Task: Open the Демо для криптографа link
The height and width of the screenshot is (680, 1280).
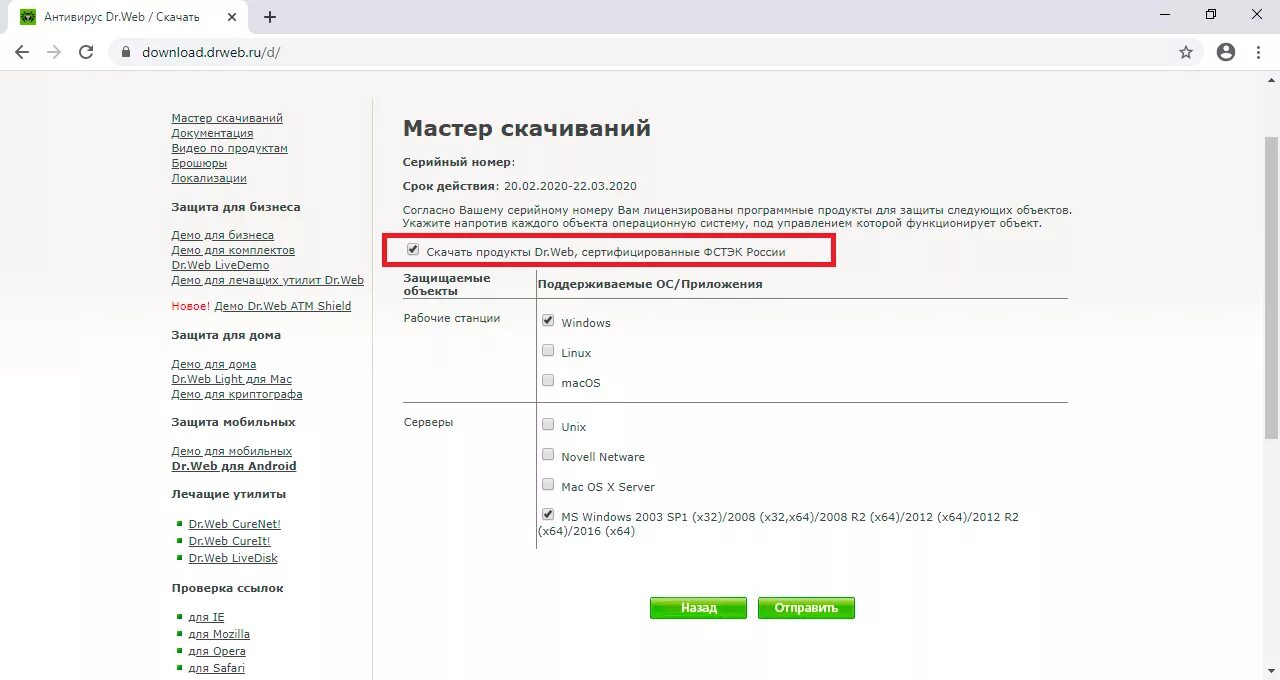Action: click(237, 394)
